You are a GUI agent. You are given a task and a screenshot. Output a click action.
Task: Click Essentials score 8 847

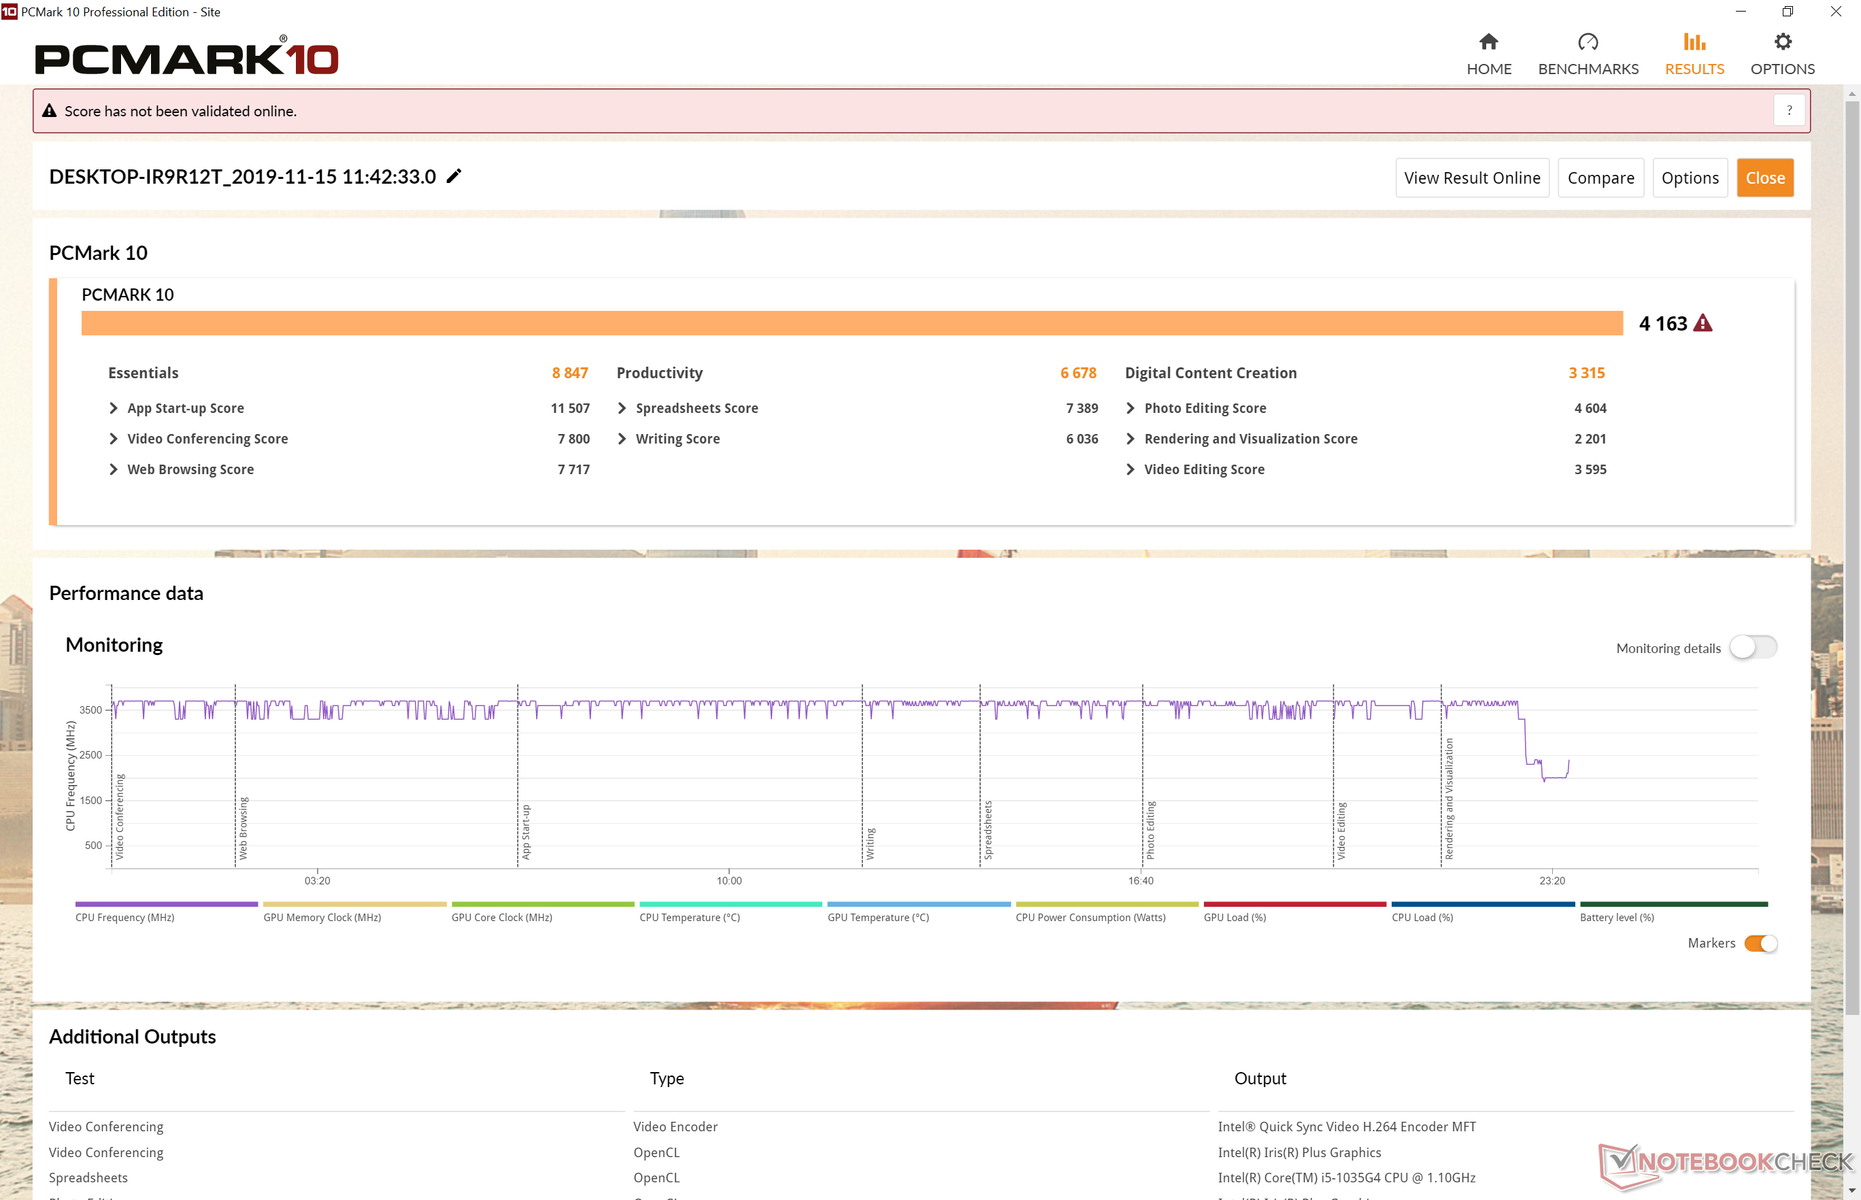[x=570, y=373]
